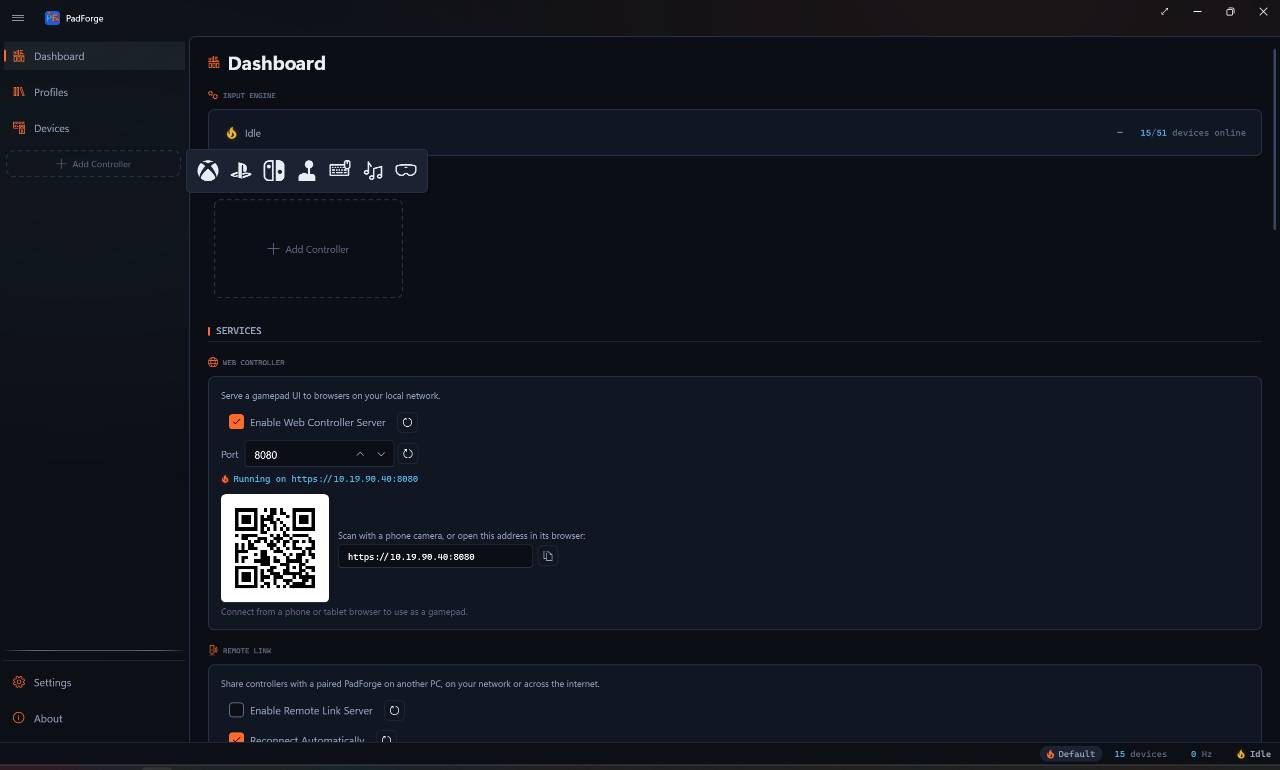Viewport: 1280px width, 770px height.
Task: Open the Dashboard page in sidebar
Action: (94, 56)
